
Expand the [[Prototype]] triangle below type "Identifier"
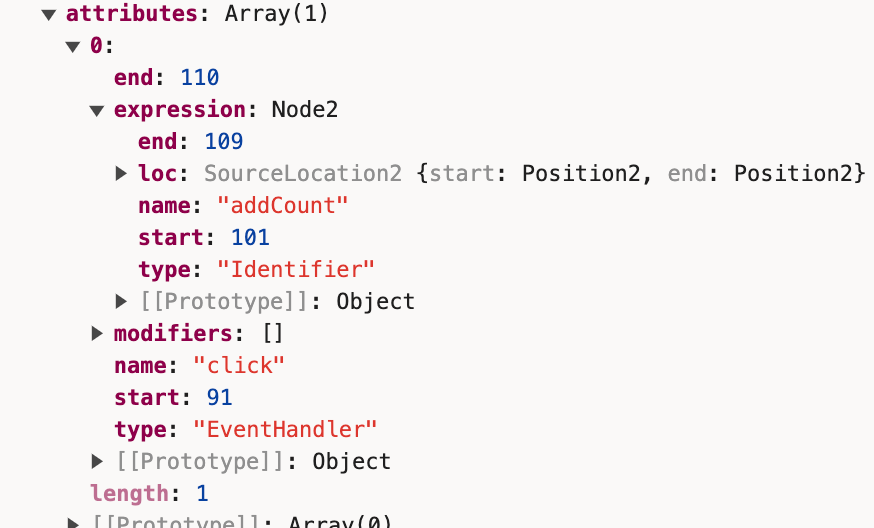coord(121,301)
